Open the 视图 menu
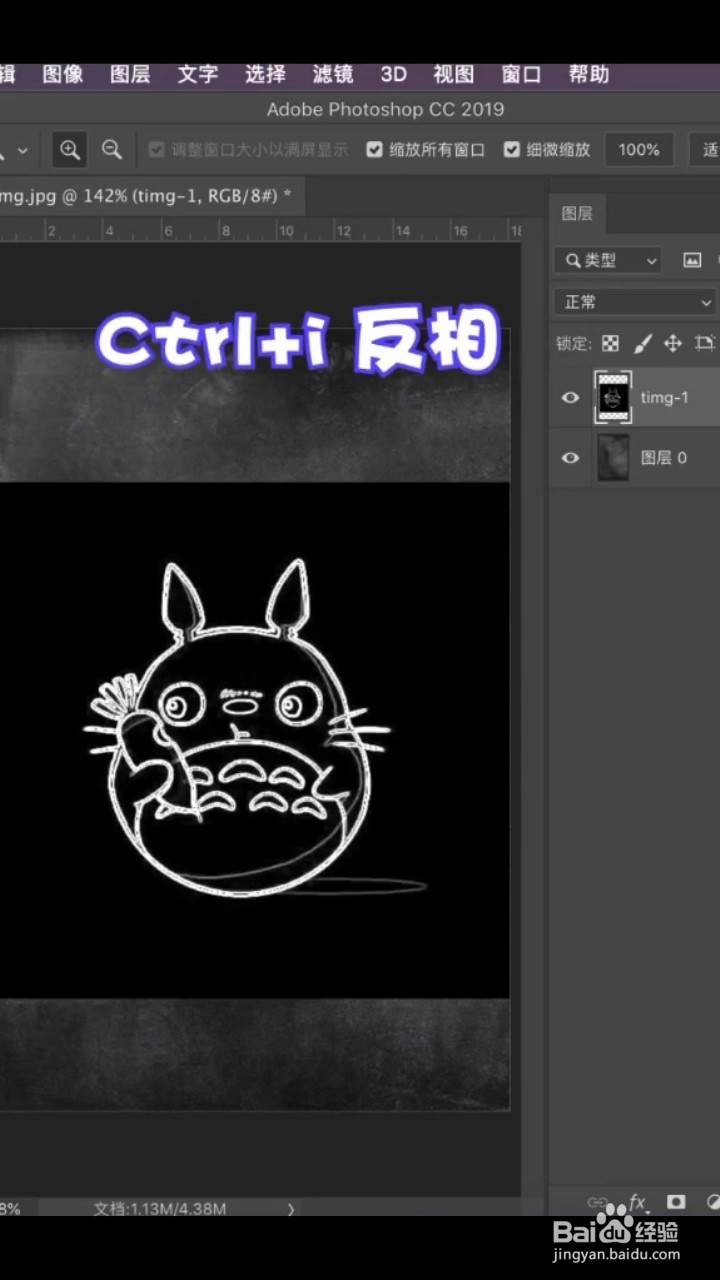 454,74
